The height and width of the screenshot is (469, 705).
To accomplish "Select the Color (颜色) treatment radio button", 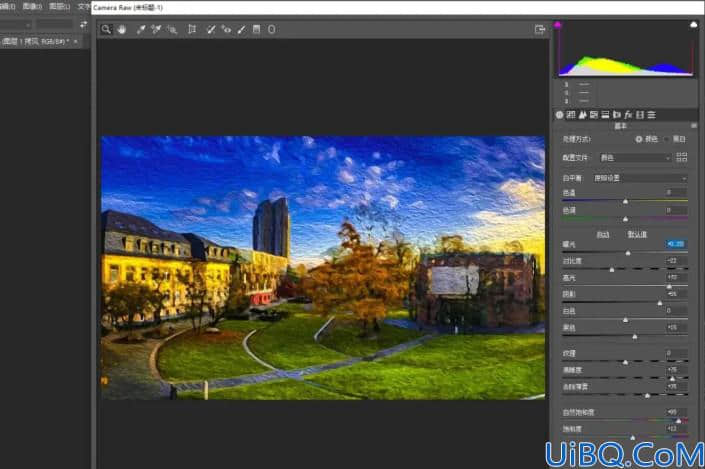I will [x=638, y=139].
